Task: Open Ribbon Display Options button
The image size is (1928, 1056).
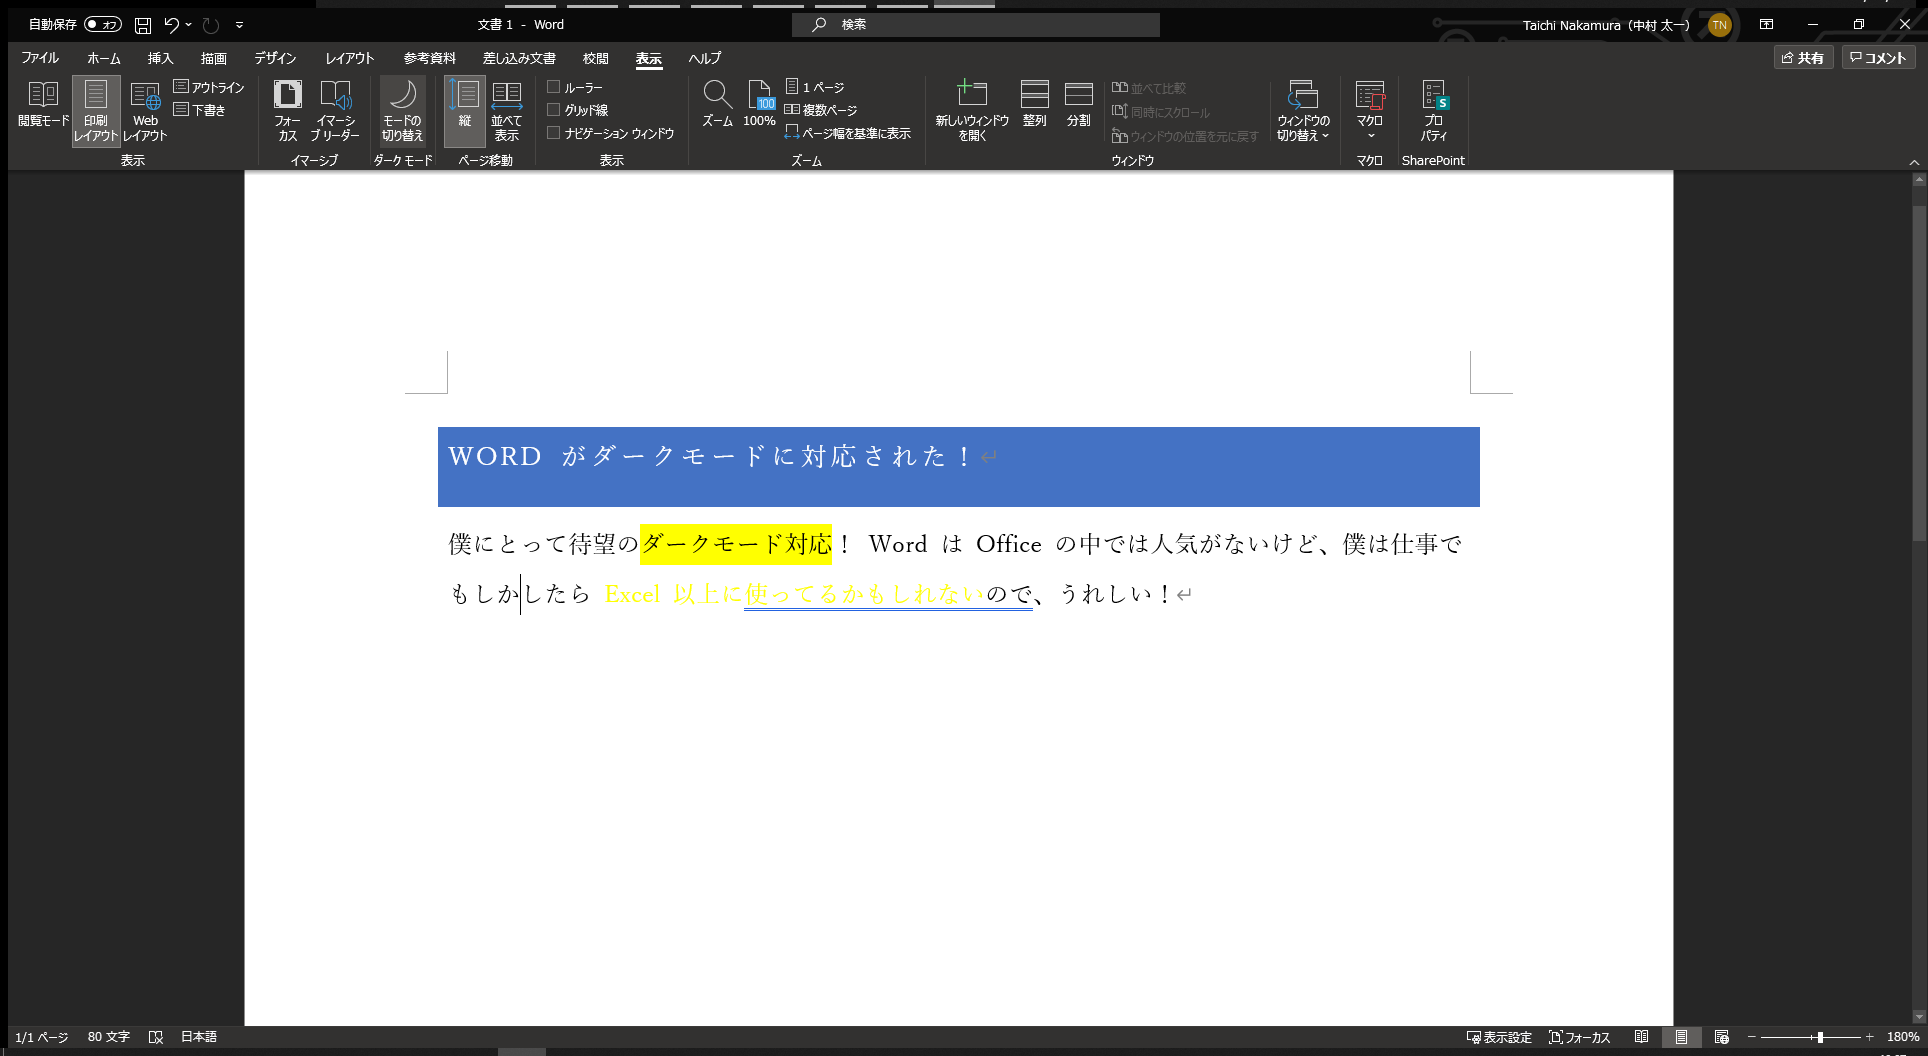Action: 1767,25
